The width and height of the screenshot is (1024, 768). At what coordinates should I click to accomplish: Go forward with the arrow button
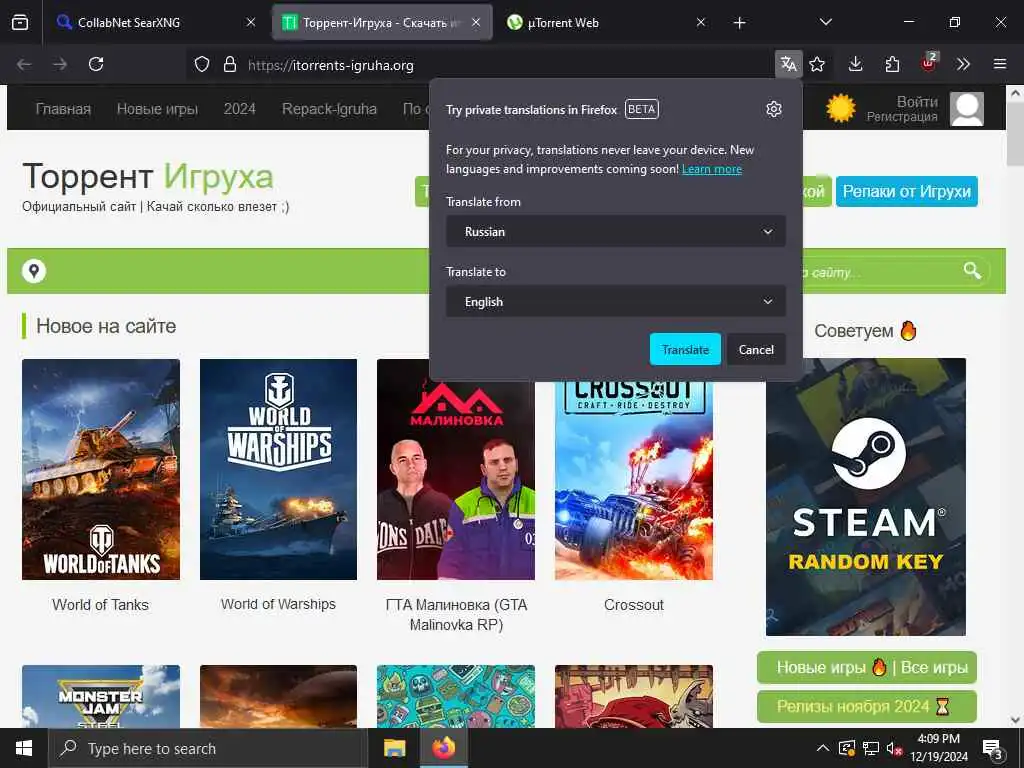[60, 64]
